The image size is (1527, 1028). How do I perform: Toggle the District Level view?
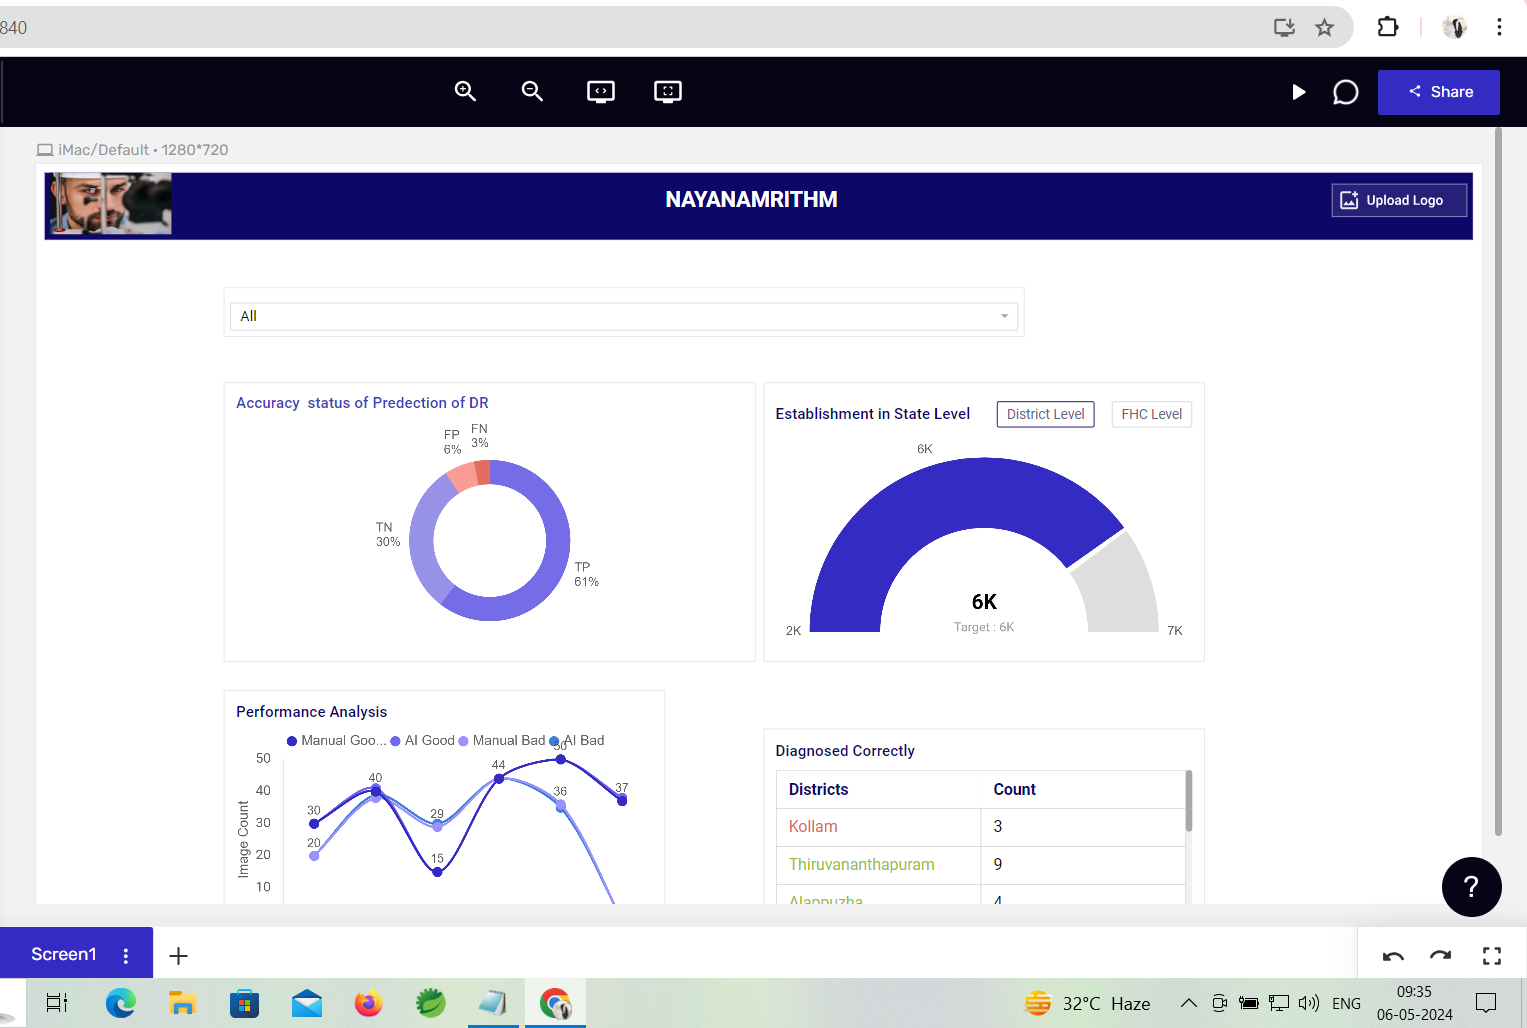point(1045,414)
